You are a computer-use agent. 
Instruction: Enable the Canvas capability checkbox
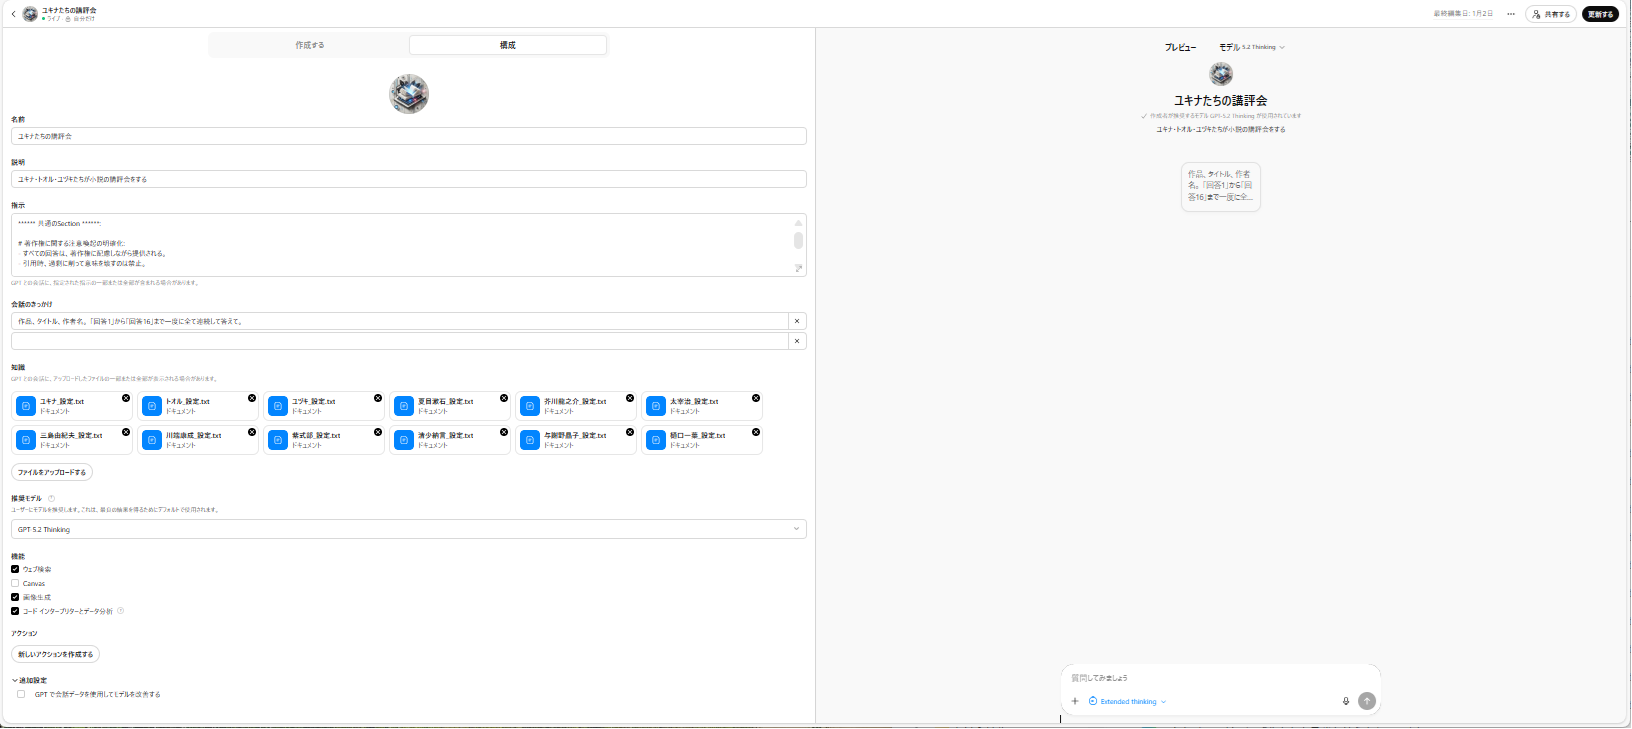pos(15,583)
